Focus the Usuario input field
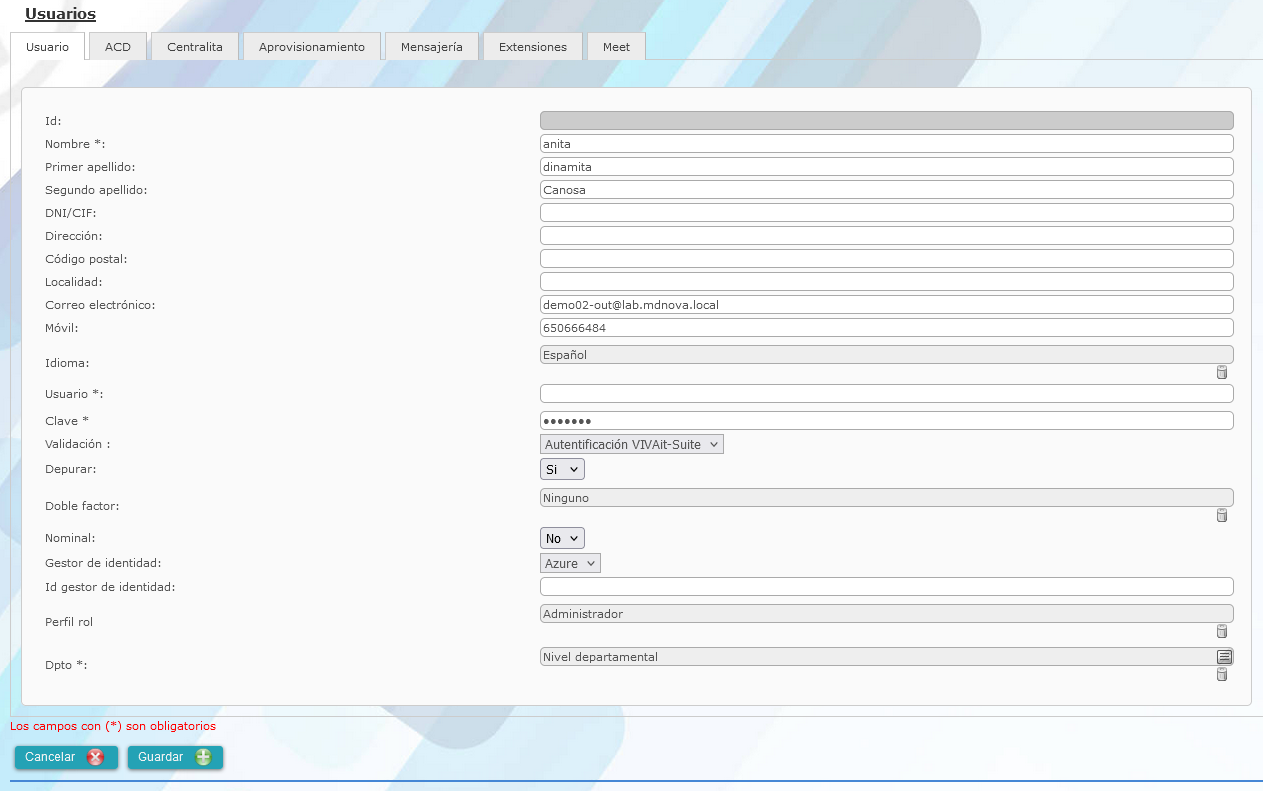Image resolution: width=1263 pixels, height=791 pixels. pos(886,394)
